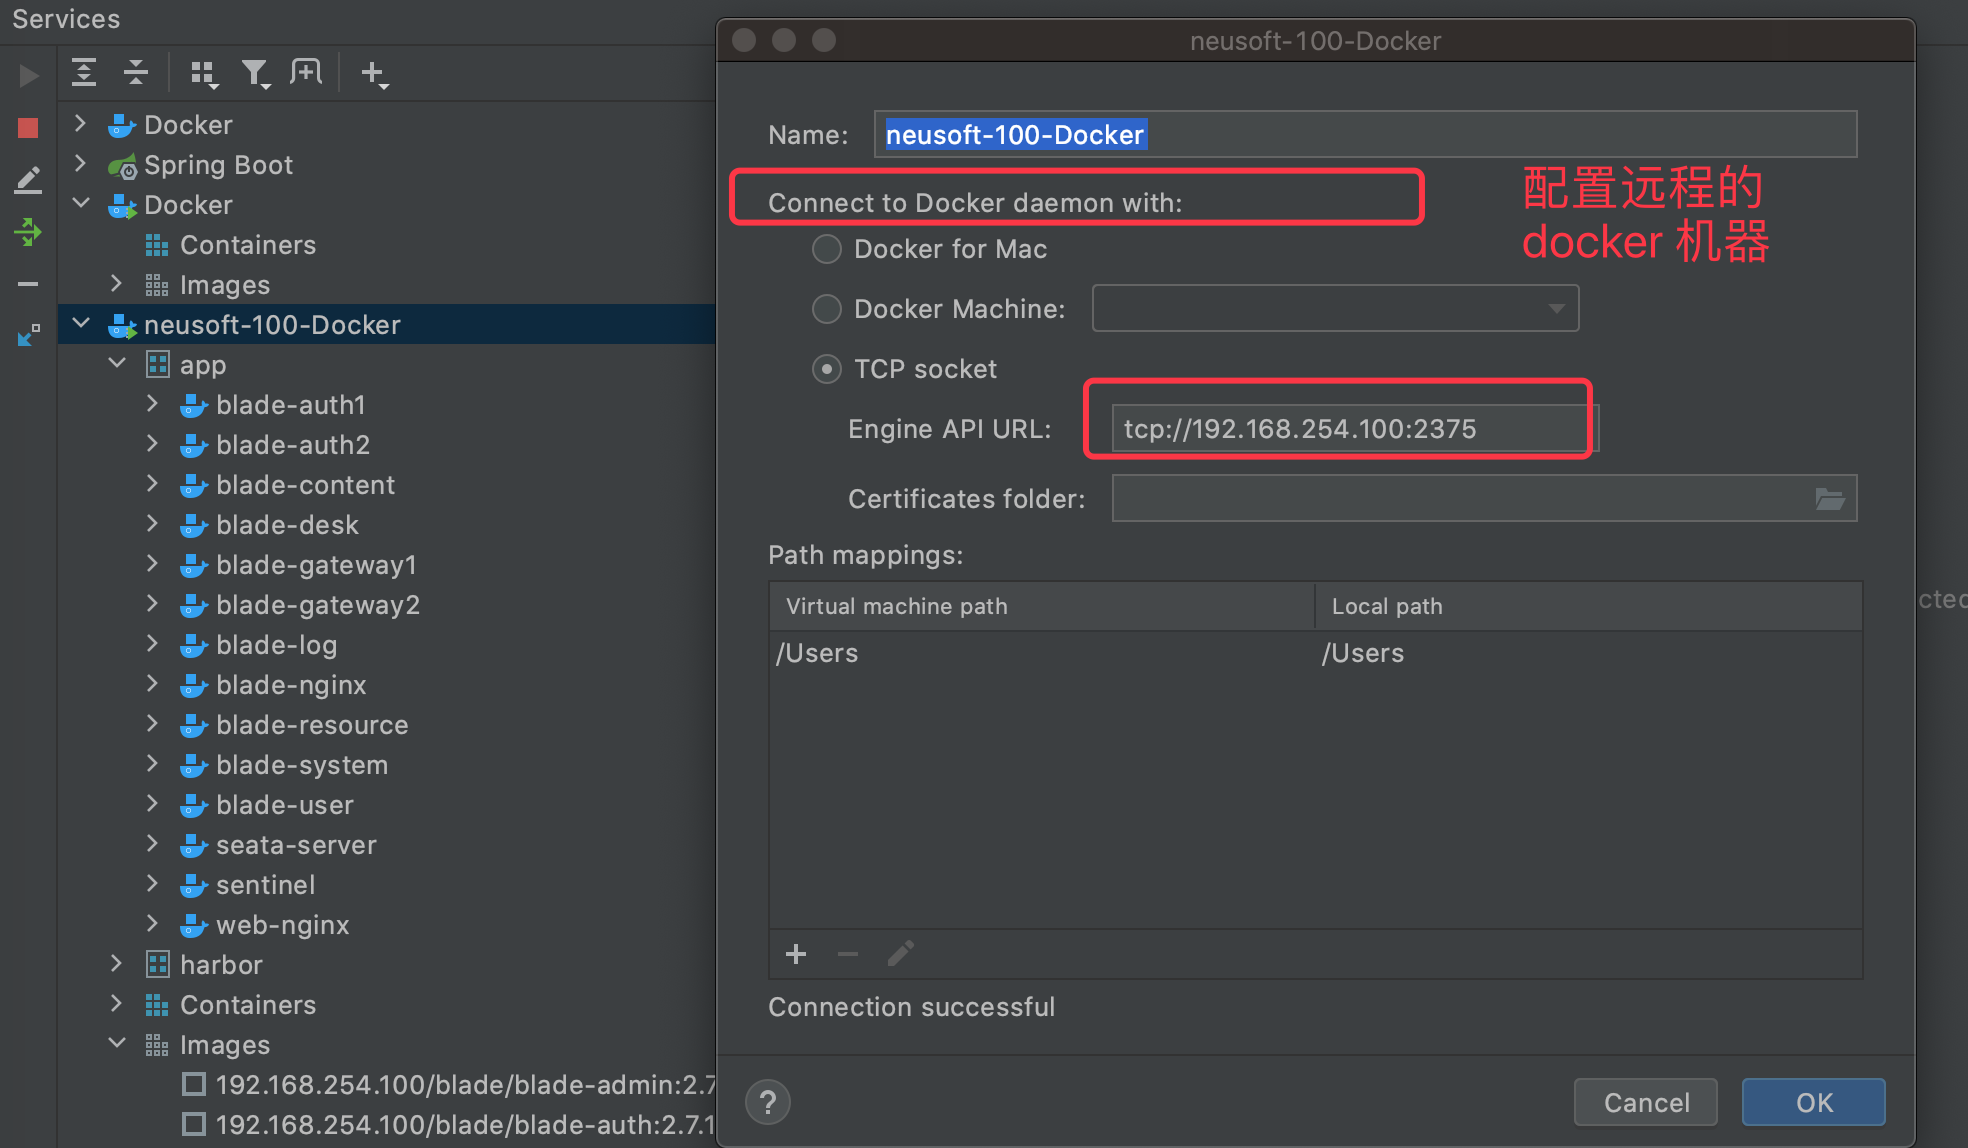Click OK to save the Docker configuration
Image resolution: width=1968 pixels, height=1148 pixels.
tap(1812, 1102)
